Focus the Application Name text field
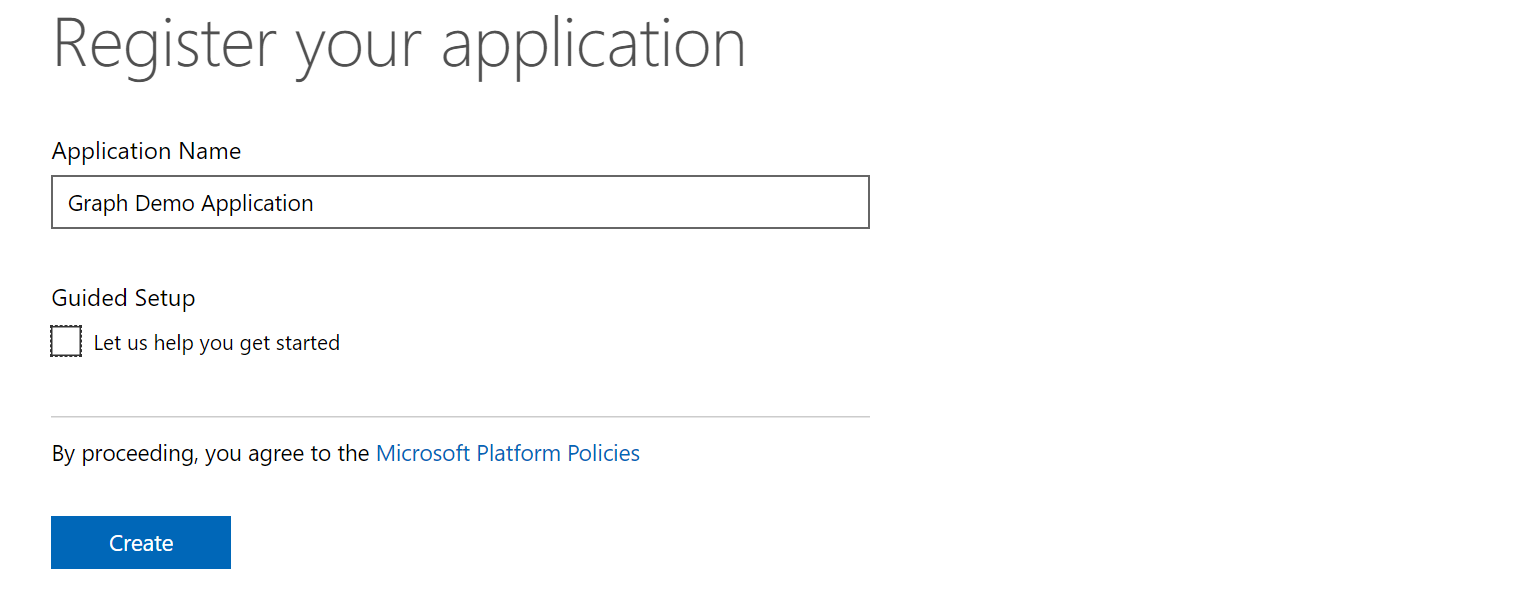Image resolution: width=1525 pixels, height=595 pixels. point(460,202)
